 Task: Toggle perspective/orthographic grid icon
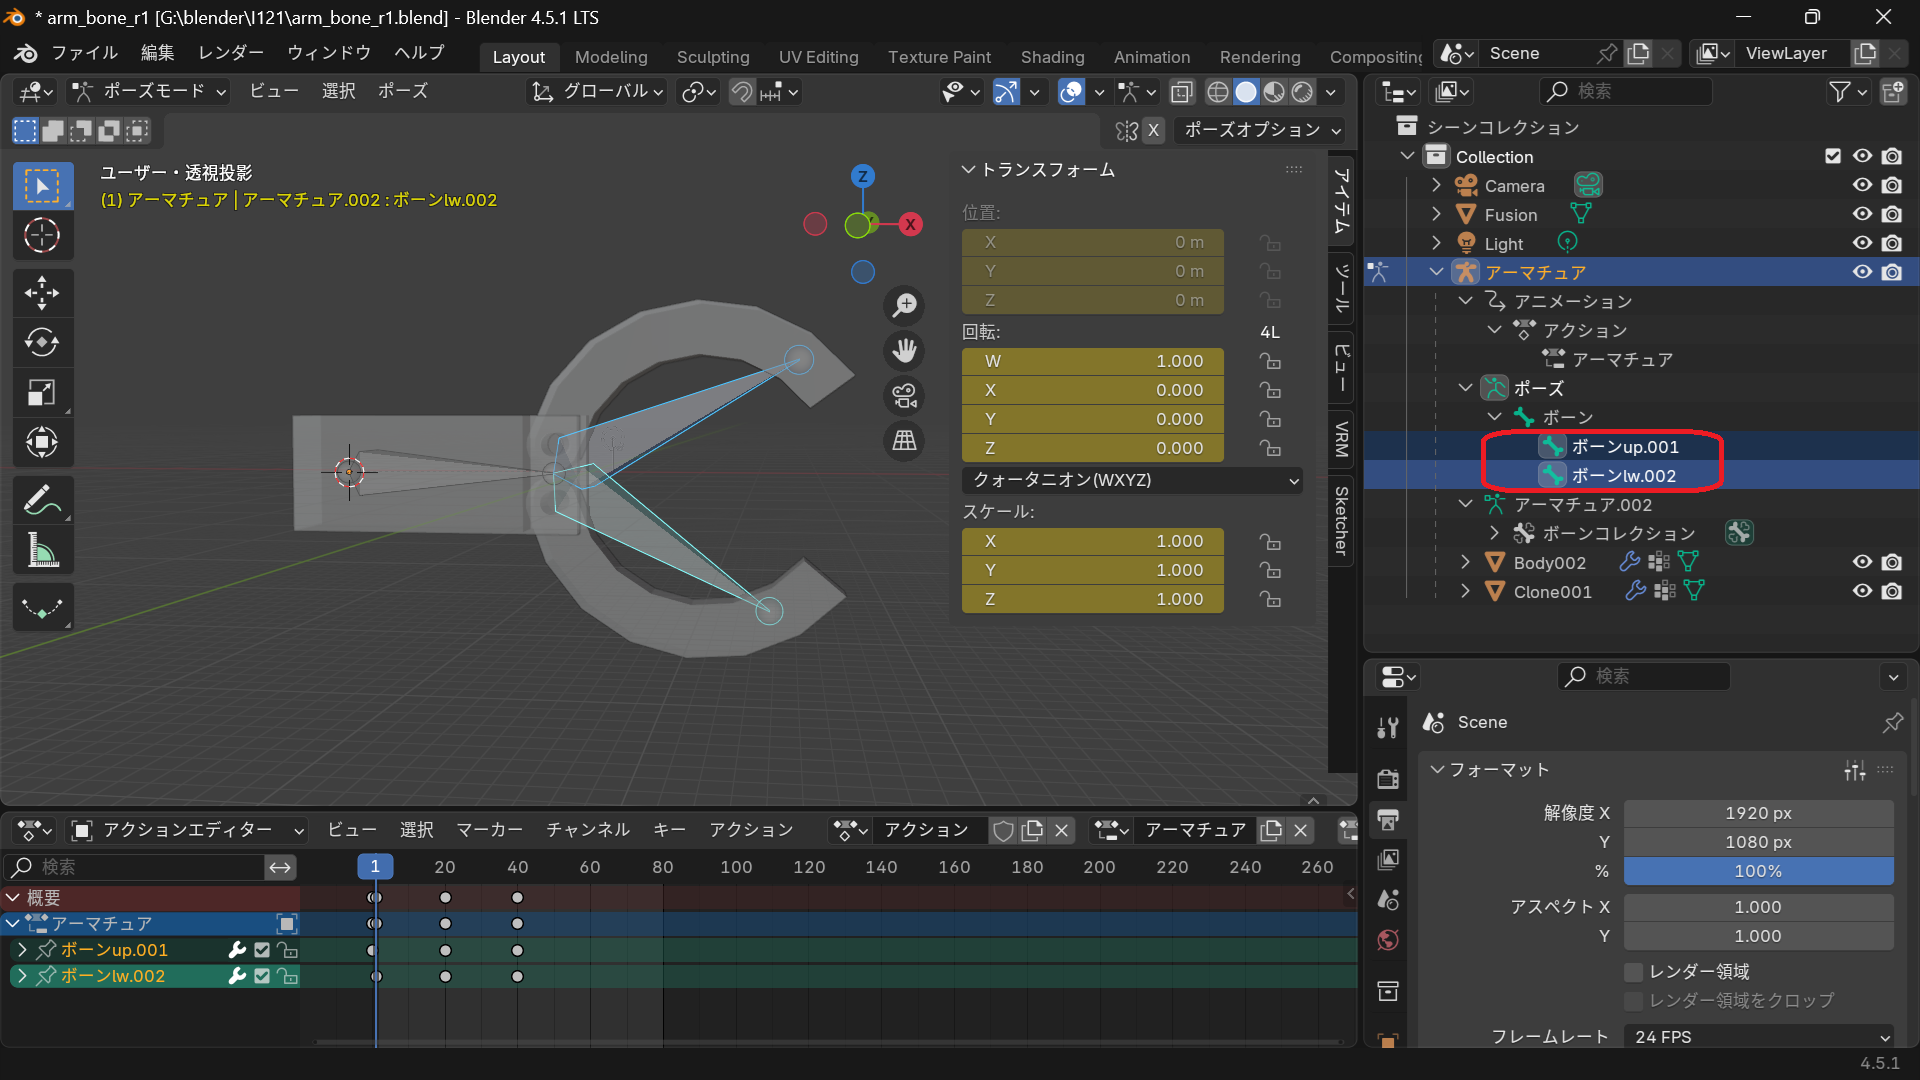coord(905,441)
